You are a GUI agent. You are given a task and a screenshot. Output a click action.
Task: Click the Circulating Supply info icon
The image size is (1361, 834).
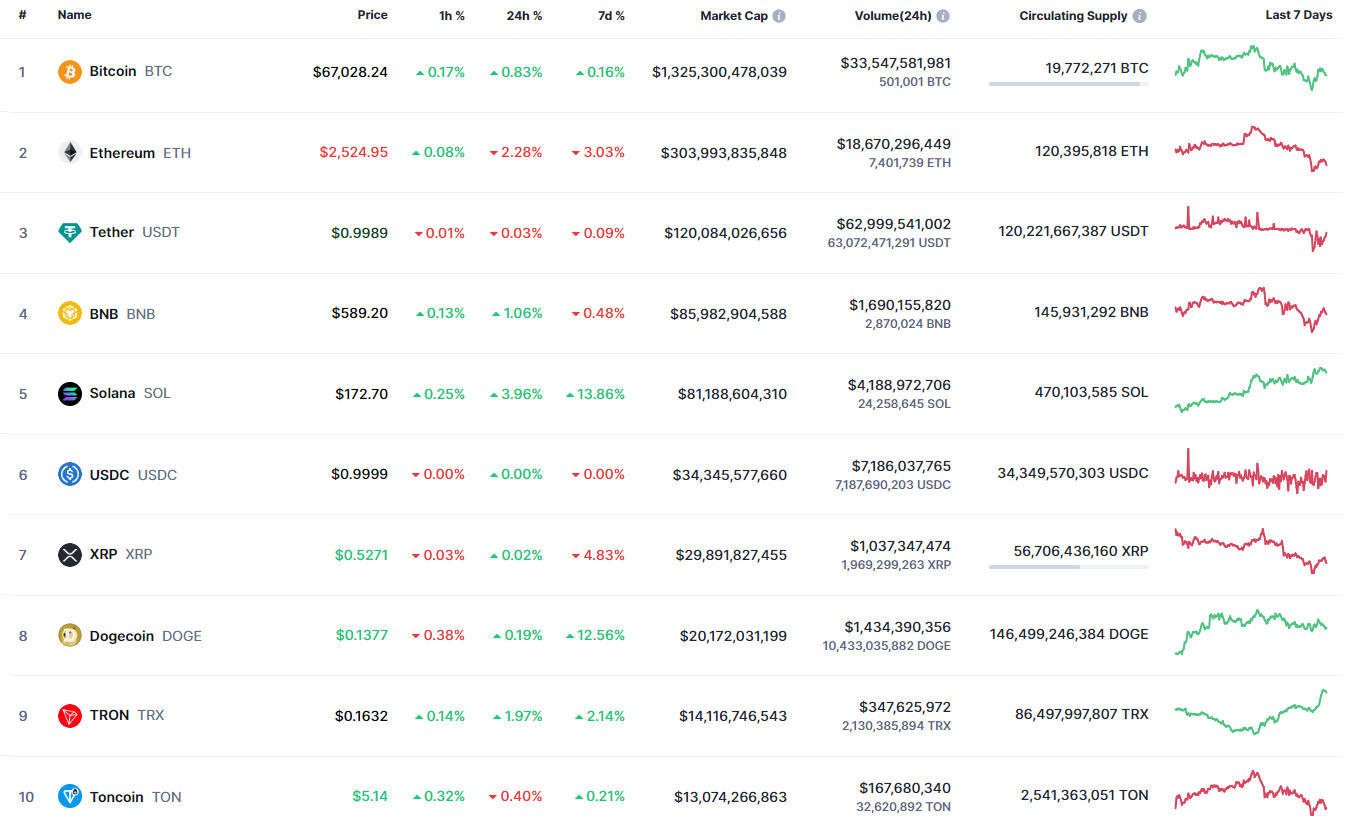(x=1140, y=16)
